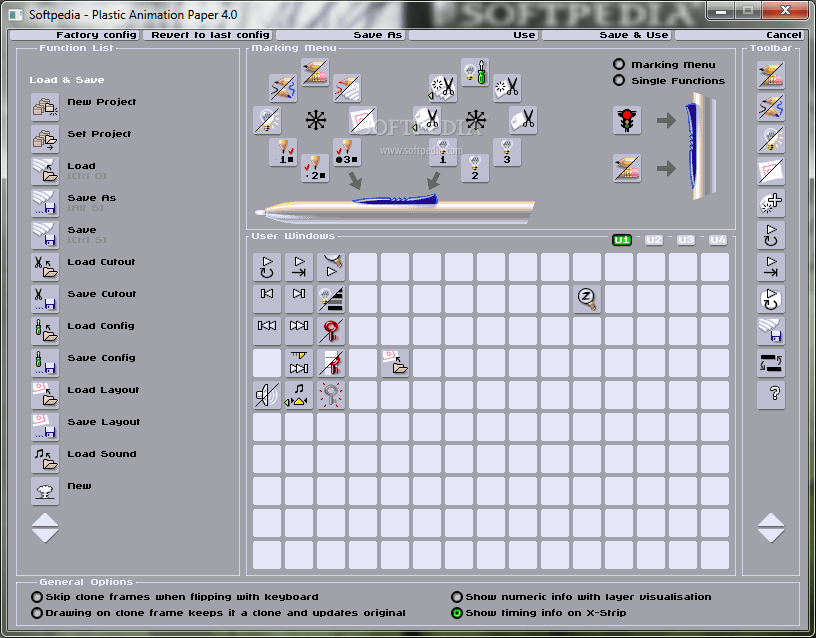Screen dimensions: 816x638
Task: Select the scissors with screwdriver bulb icon
Action: (475, 72)
